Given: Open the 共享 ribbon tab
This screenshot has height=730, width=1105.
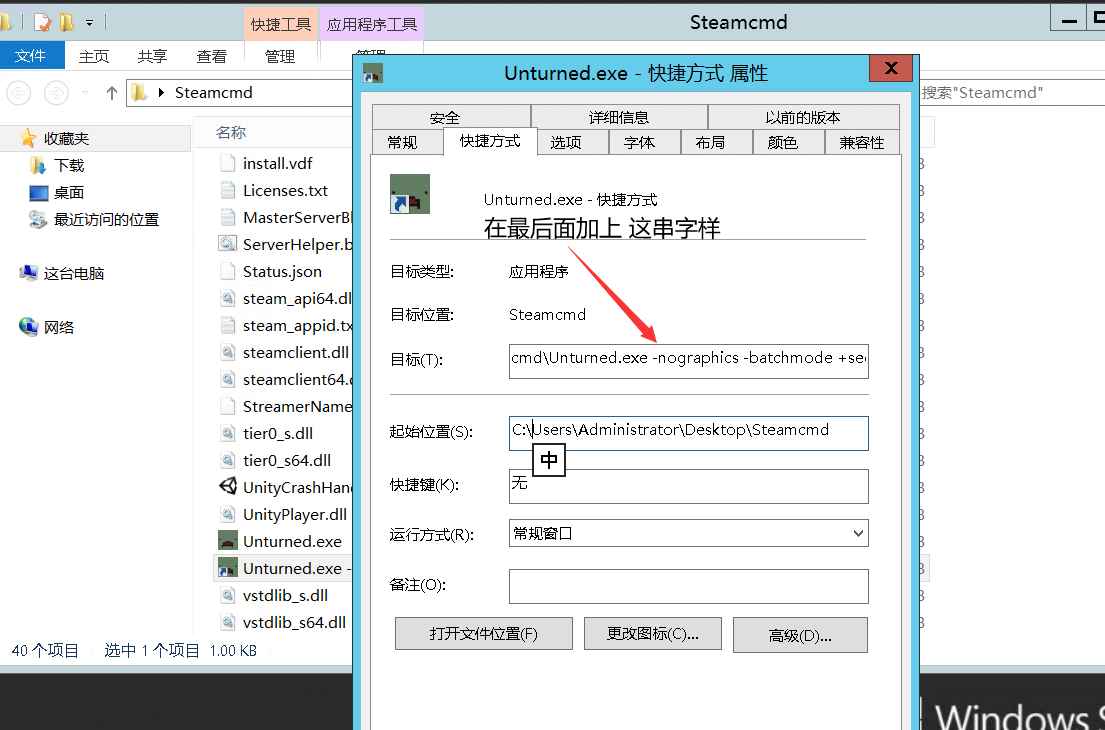Looking at the screenshot, I should pos(152,56).
